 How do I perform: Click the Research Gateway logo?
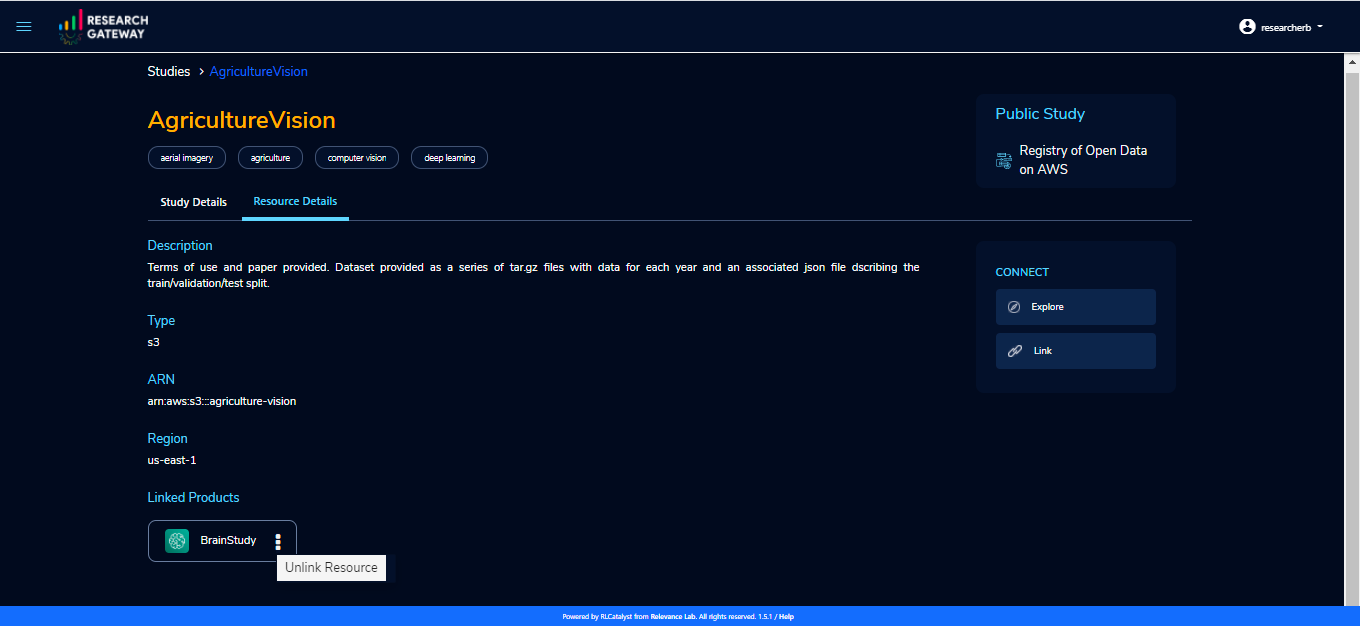tap(103, 27)
